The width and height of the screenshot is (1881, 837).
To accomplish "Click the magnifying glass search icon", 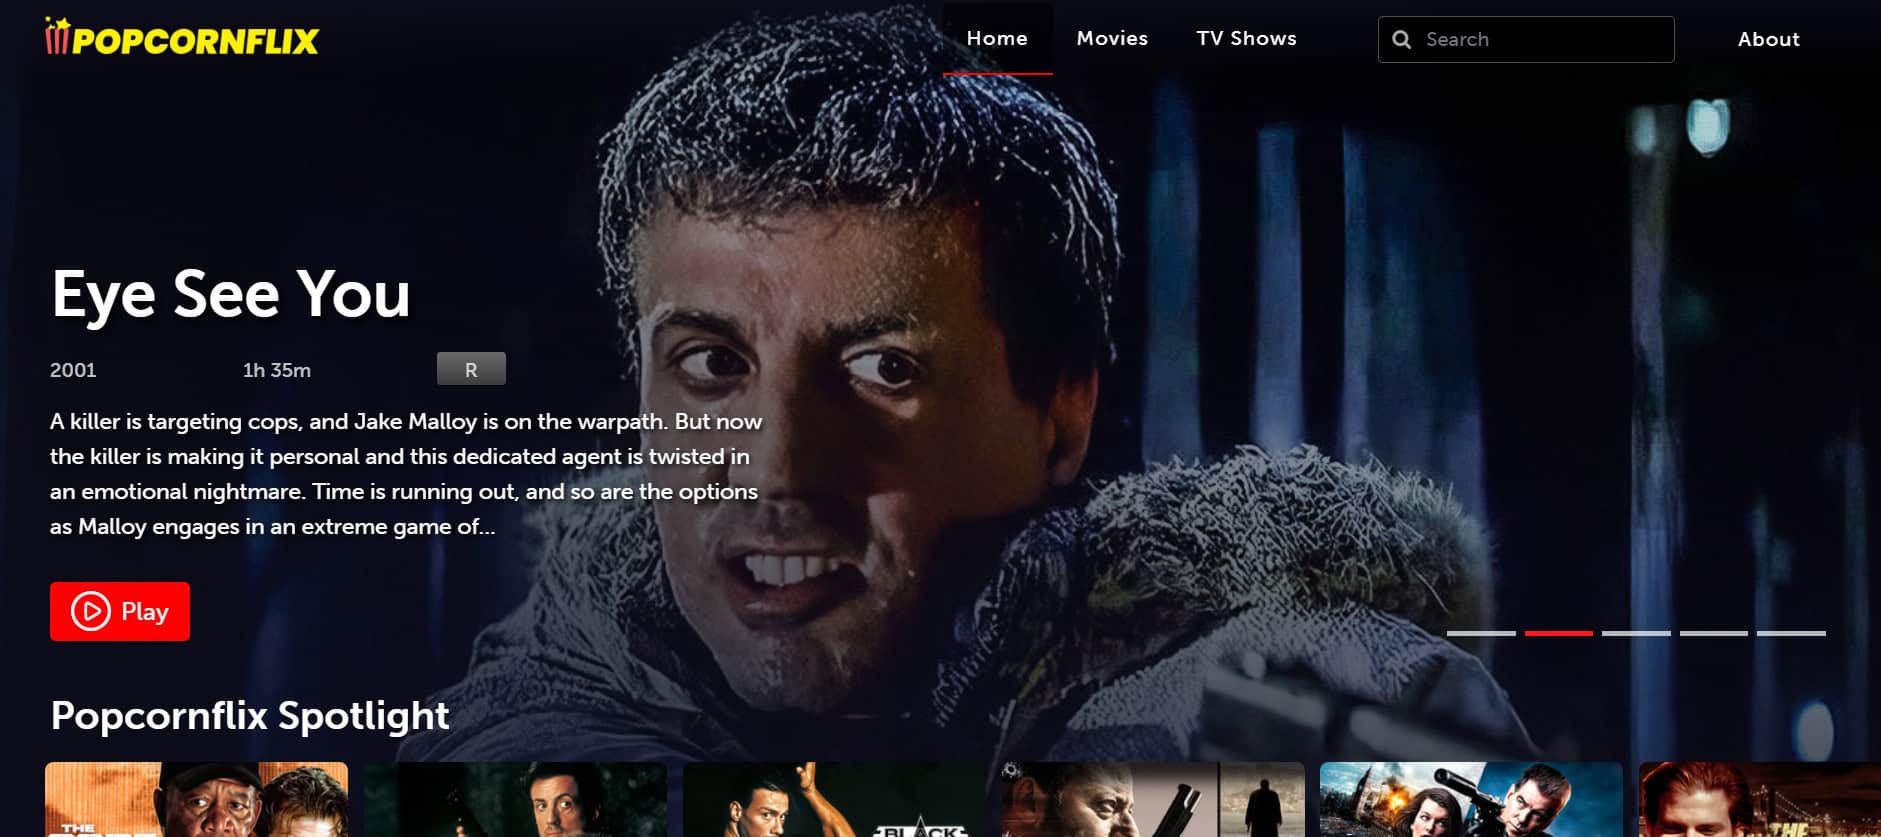I will 1402,39.
